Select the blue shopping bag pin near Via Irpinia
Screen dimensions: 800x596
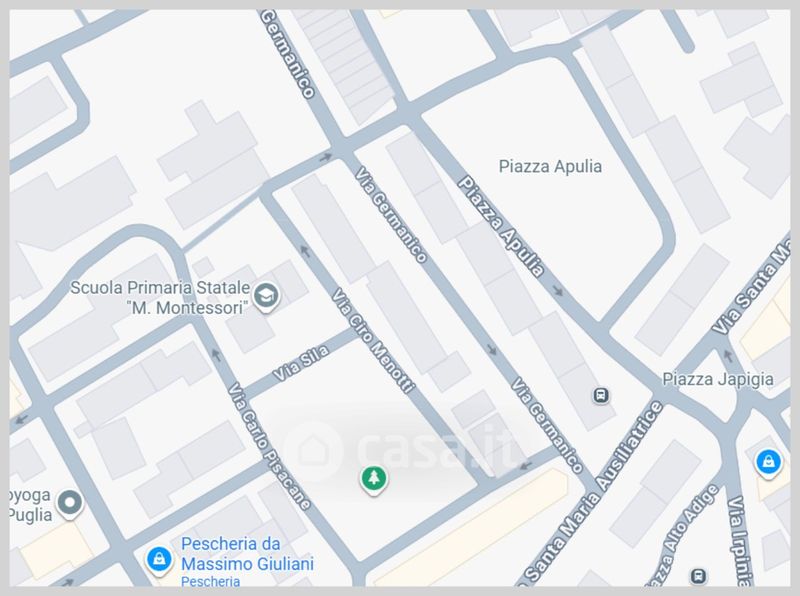click(768, 463)
